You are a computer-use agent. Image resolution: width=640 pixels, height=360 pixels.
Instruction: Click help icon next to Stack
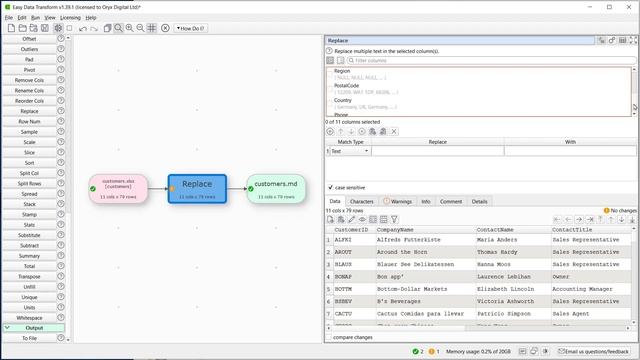pyautogui.click(x=61, y=204)
